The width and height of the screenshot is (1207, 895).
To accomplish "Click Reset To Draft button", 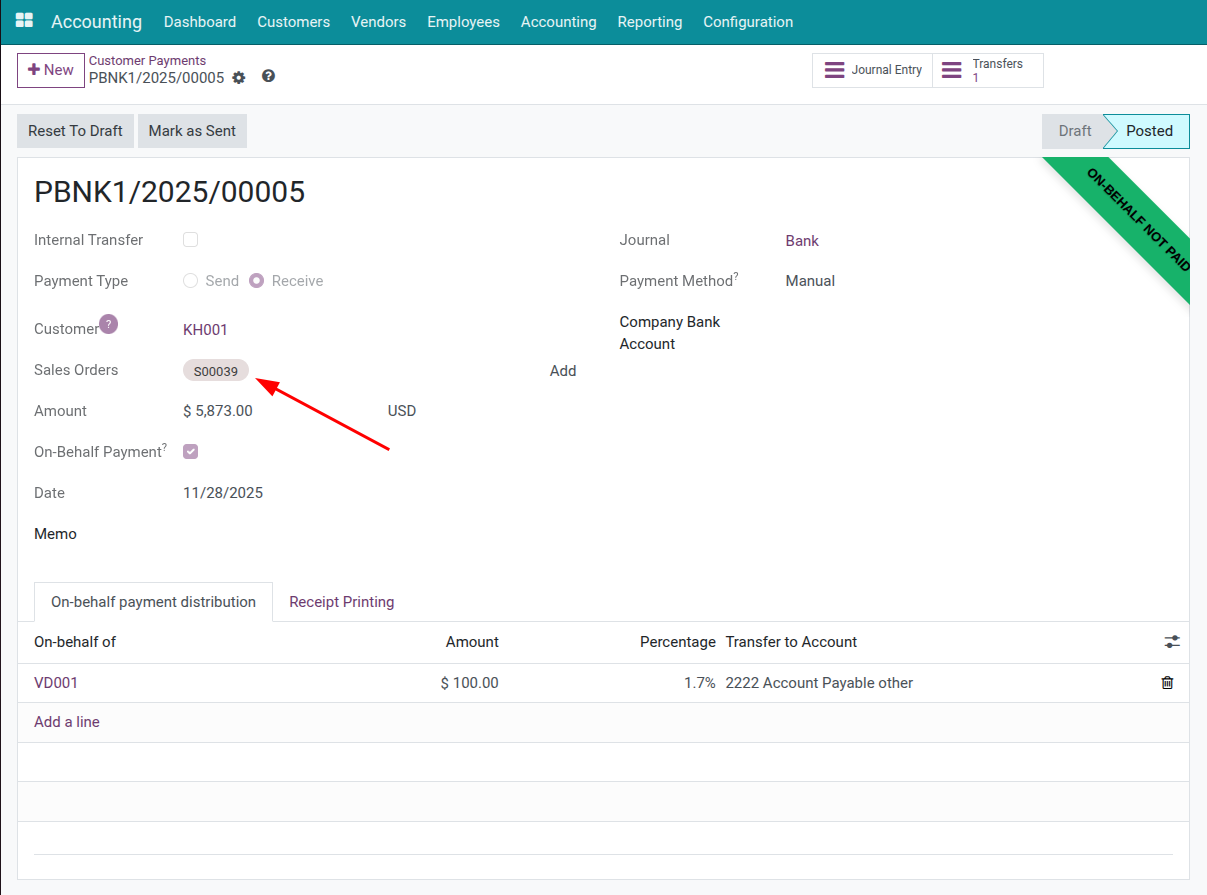I will (75, 131).
